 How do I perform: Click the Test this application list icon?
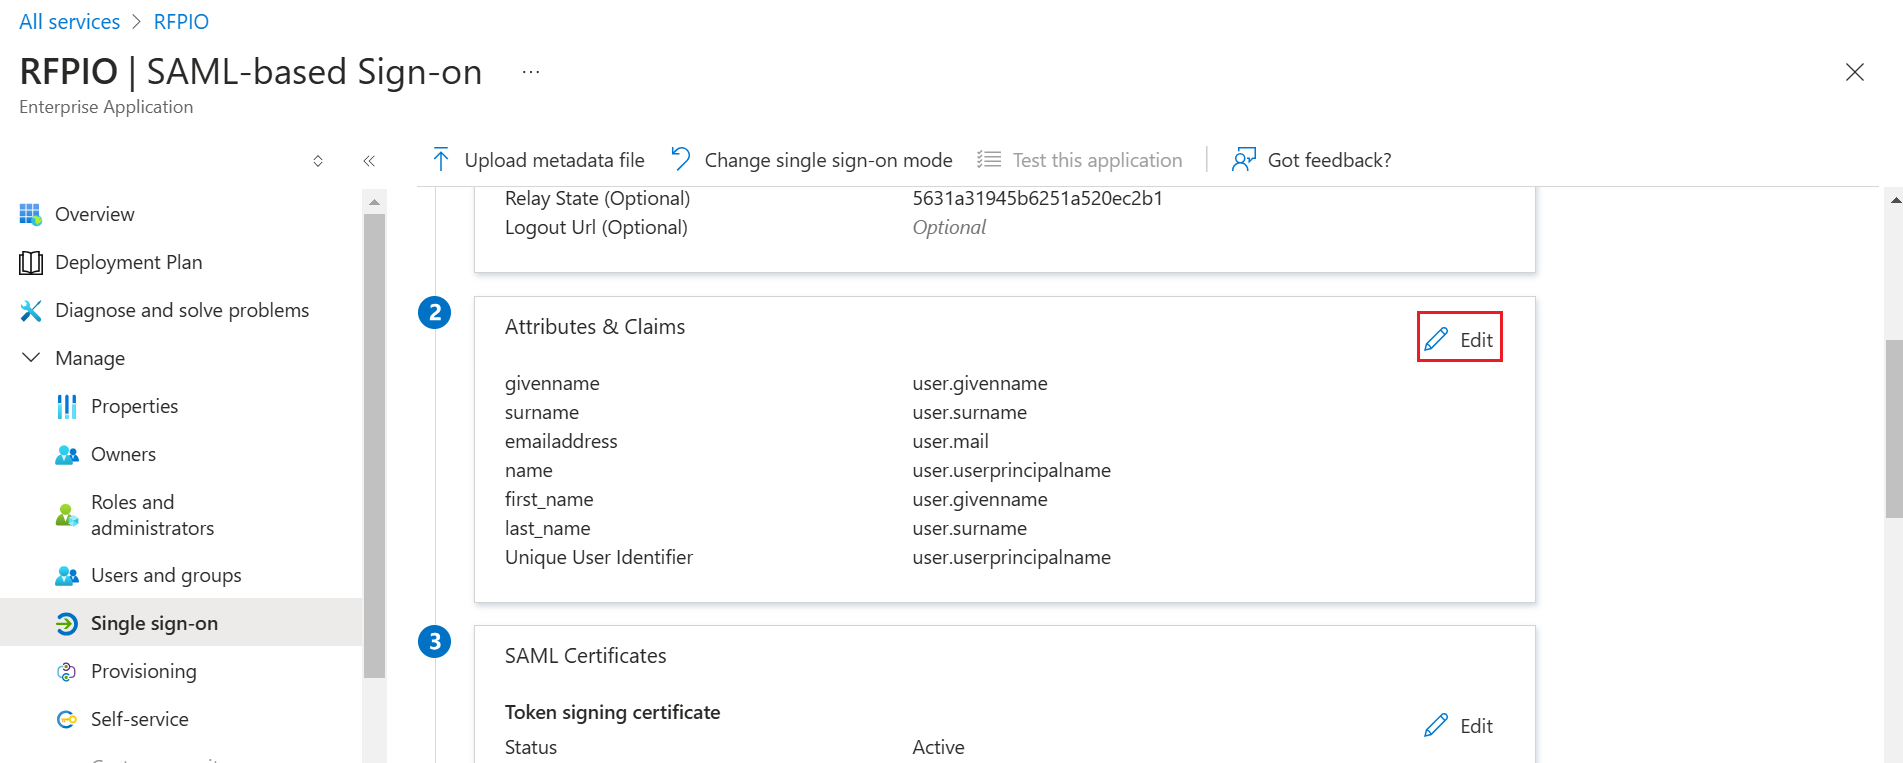pos(989,159)
